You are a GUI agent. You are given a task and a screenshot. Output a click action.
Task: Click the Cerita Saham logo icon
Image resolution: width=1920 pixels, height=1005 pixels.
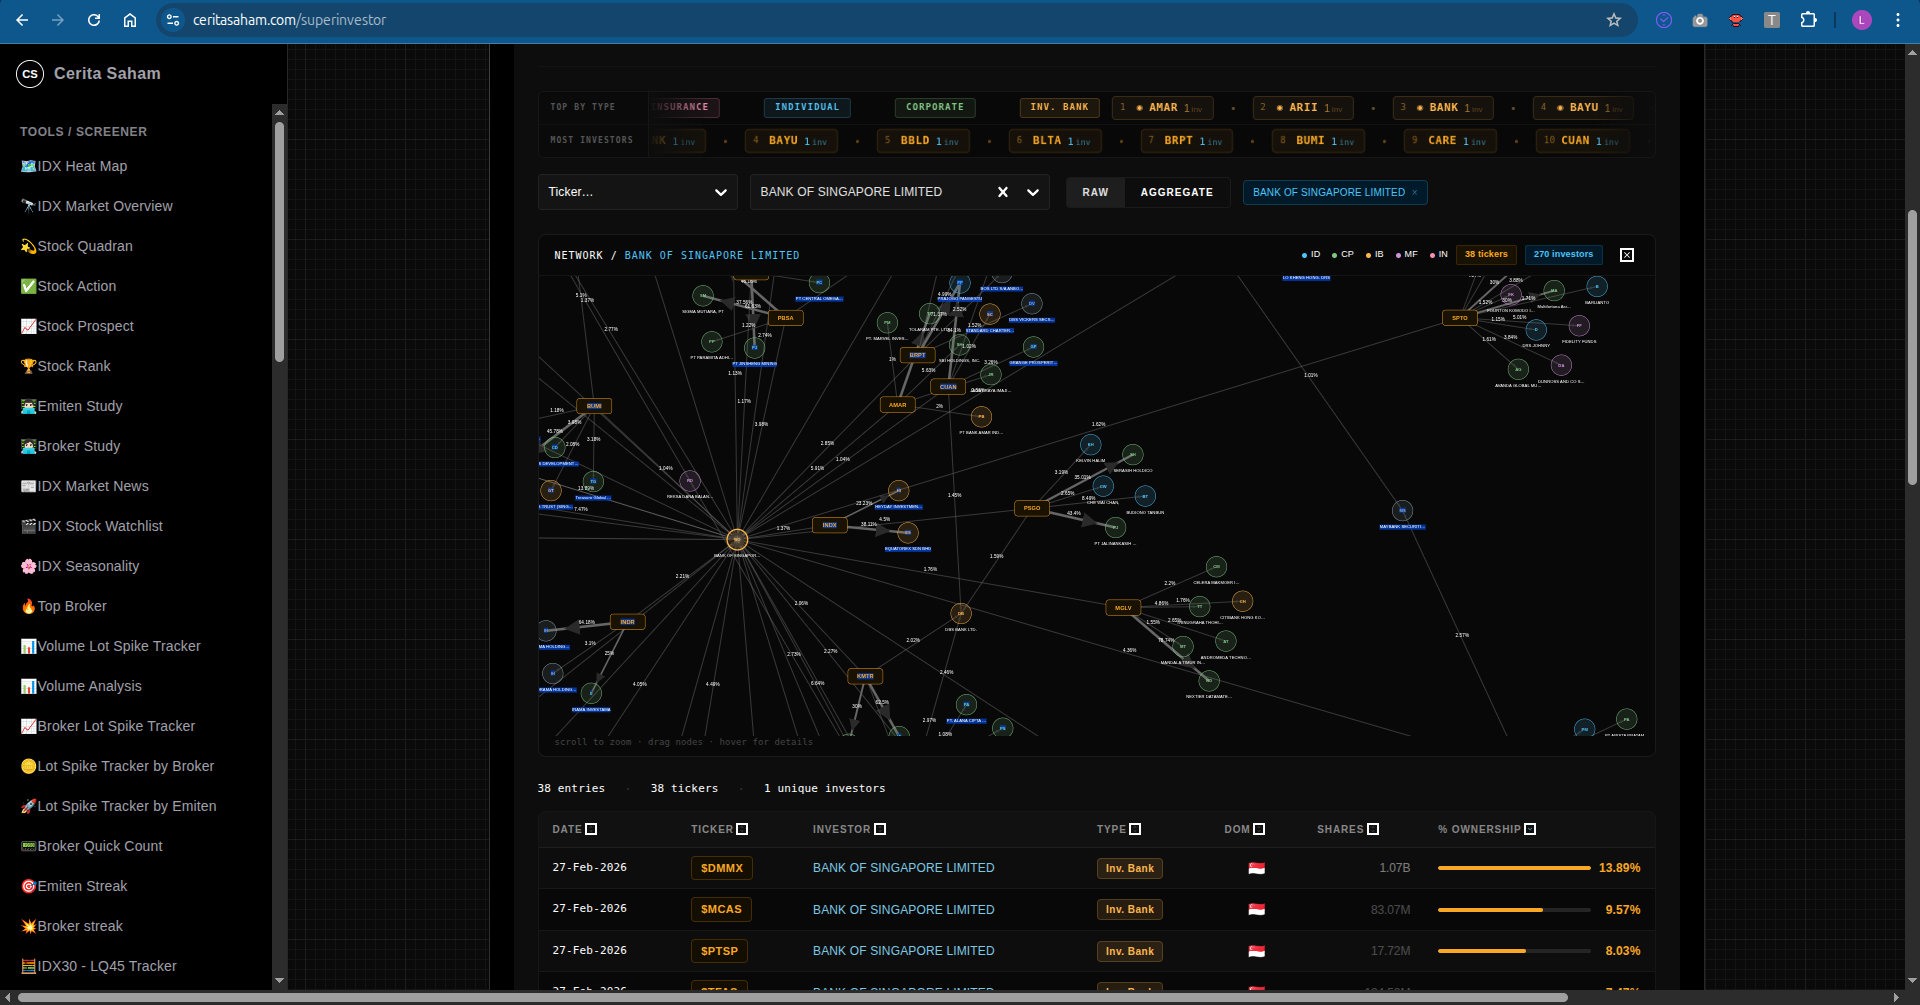pos(30,74)
